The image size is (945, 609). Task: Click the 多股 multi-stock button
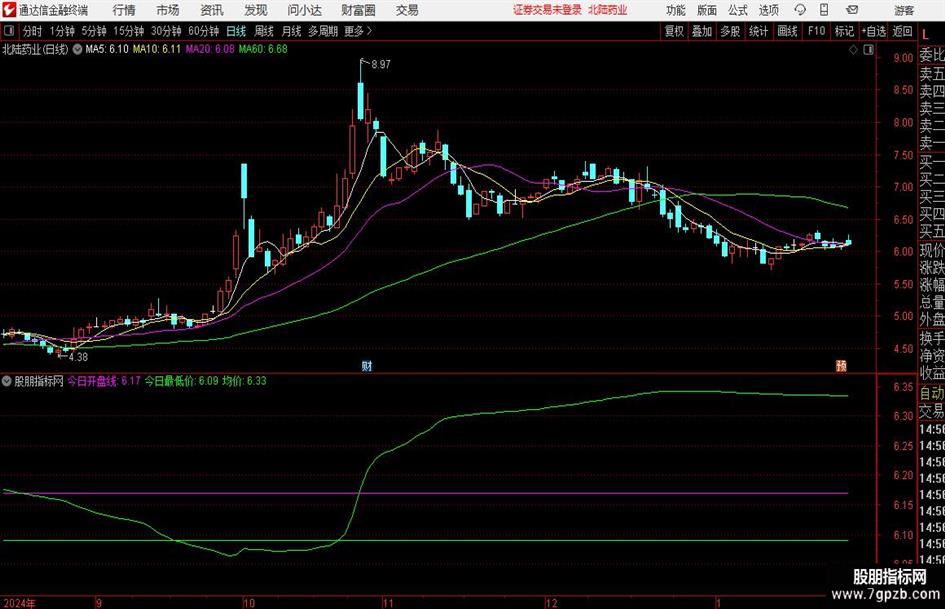(x=730, y=31)
